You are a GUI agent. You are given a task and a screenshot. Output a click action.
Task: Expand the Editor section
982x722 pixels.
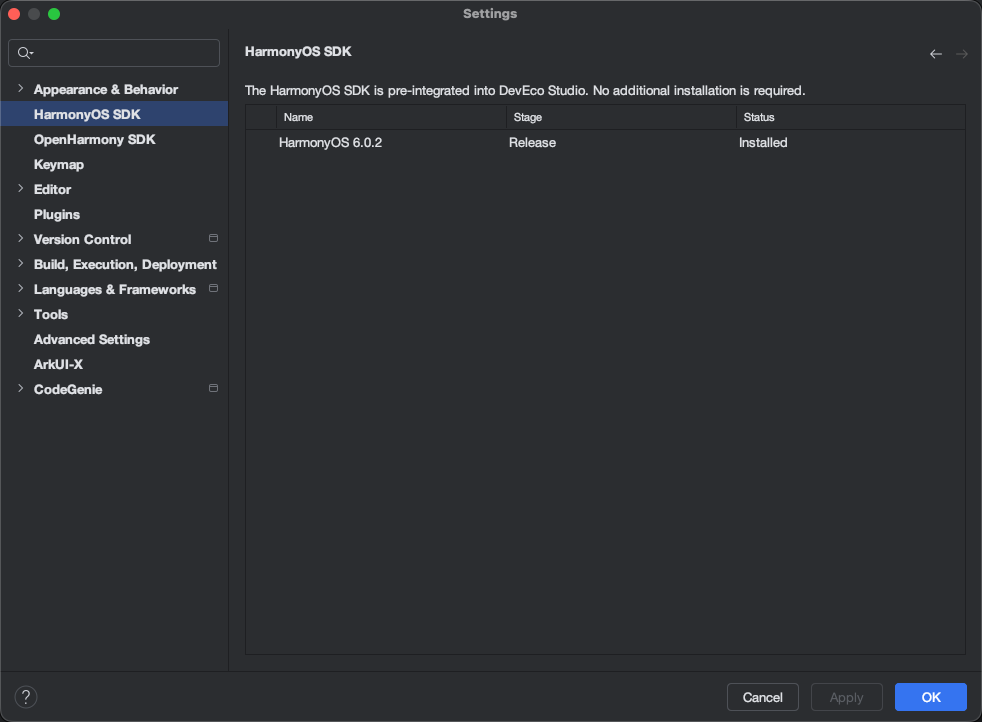21,188
